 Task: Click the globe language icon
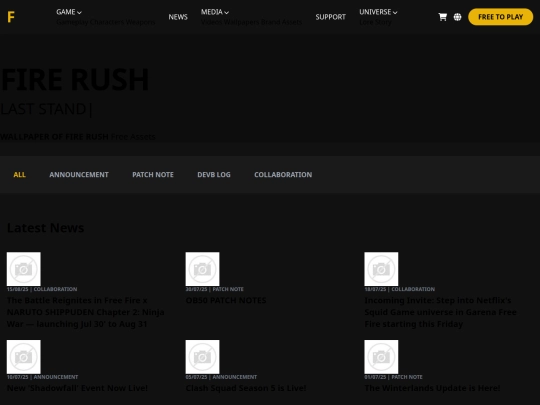click(x=457, y=17)
